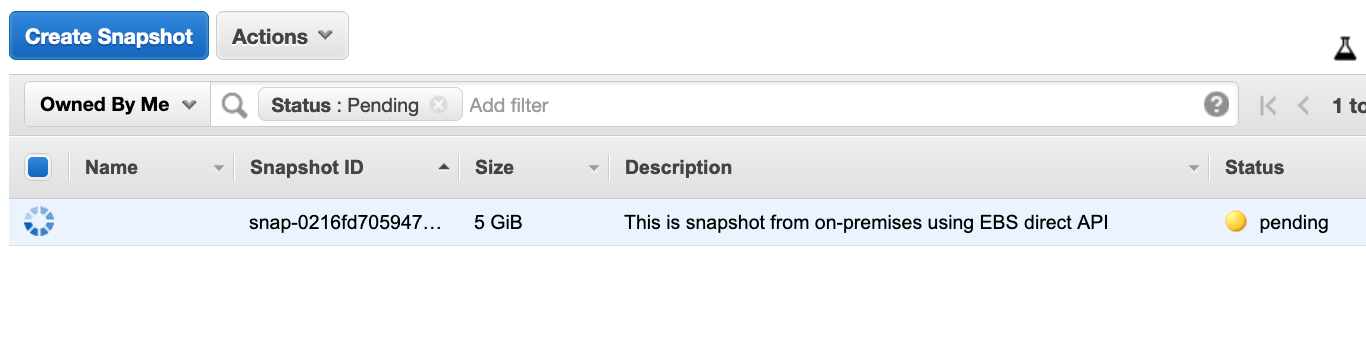Go to the previous page arrow

[1303, 105]
